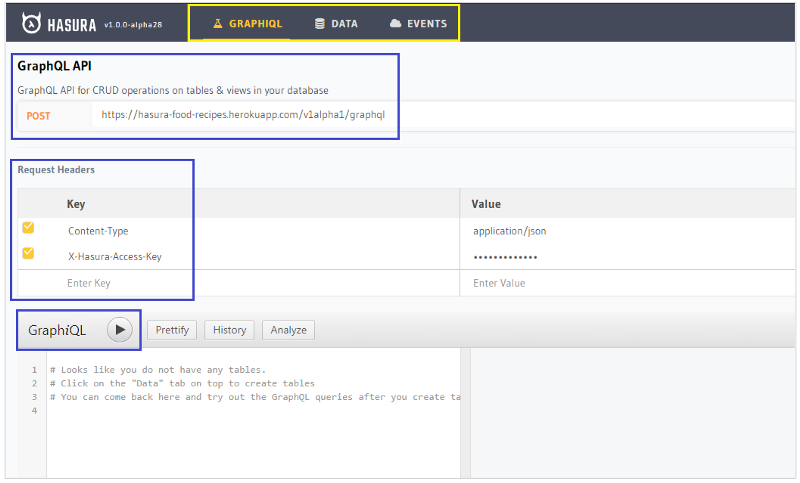
Task: Click the Hasura logo icon
Action: (x=31, y=23)
